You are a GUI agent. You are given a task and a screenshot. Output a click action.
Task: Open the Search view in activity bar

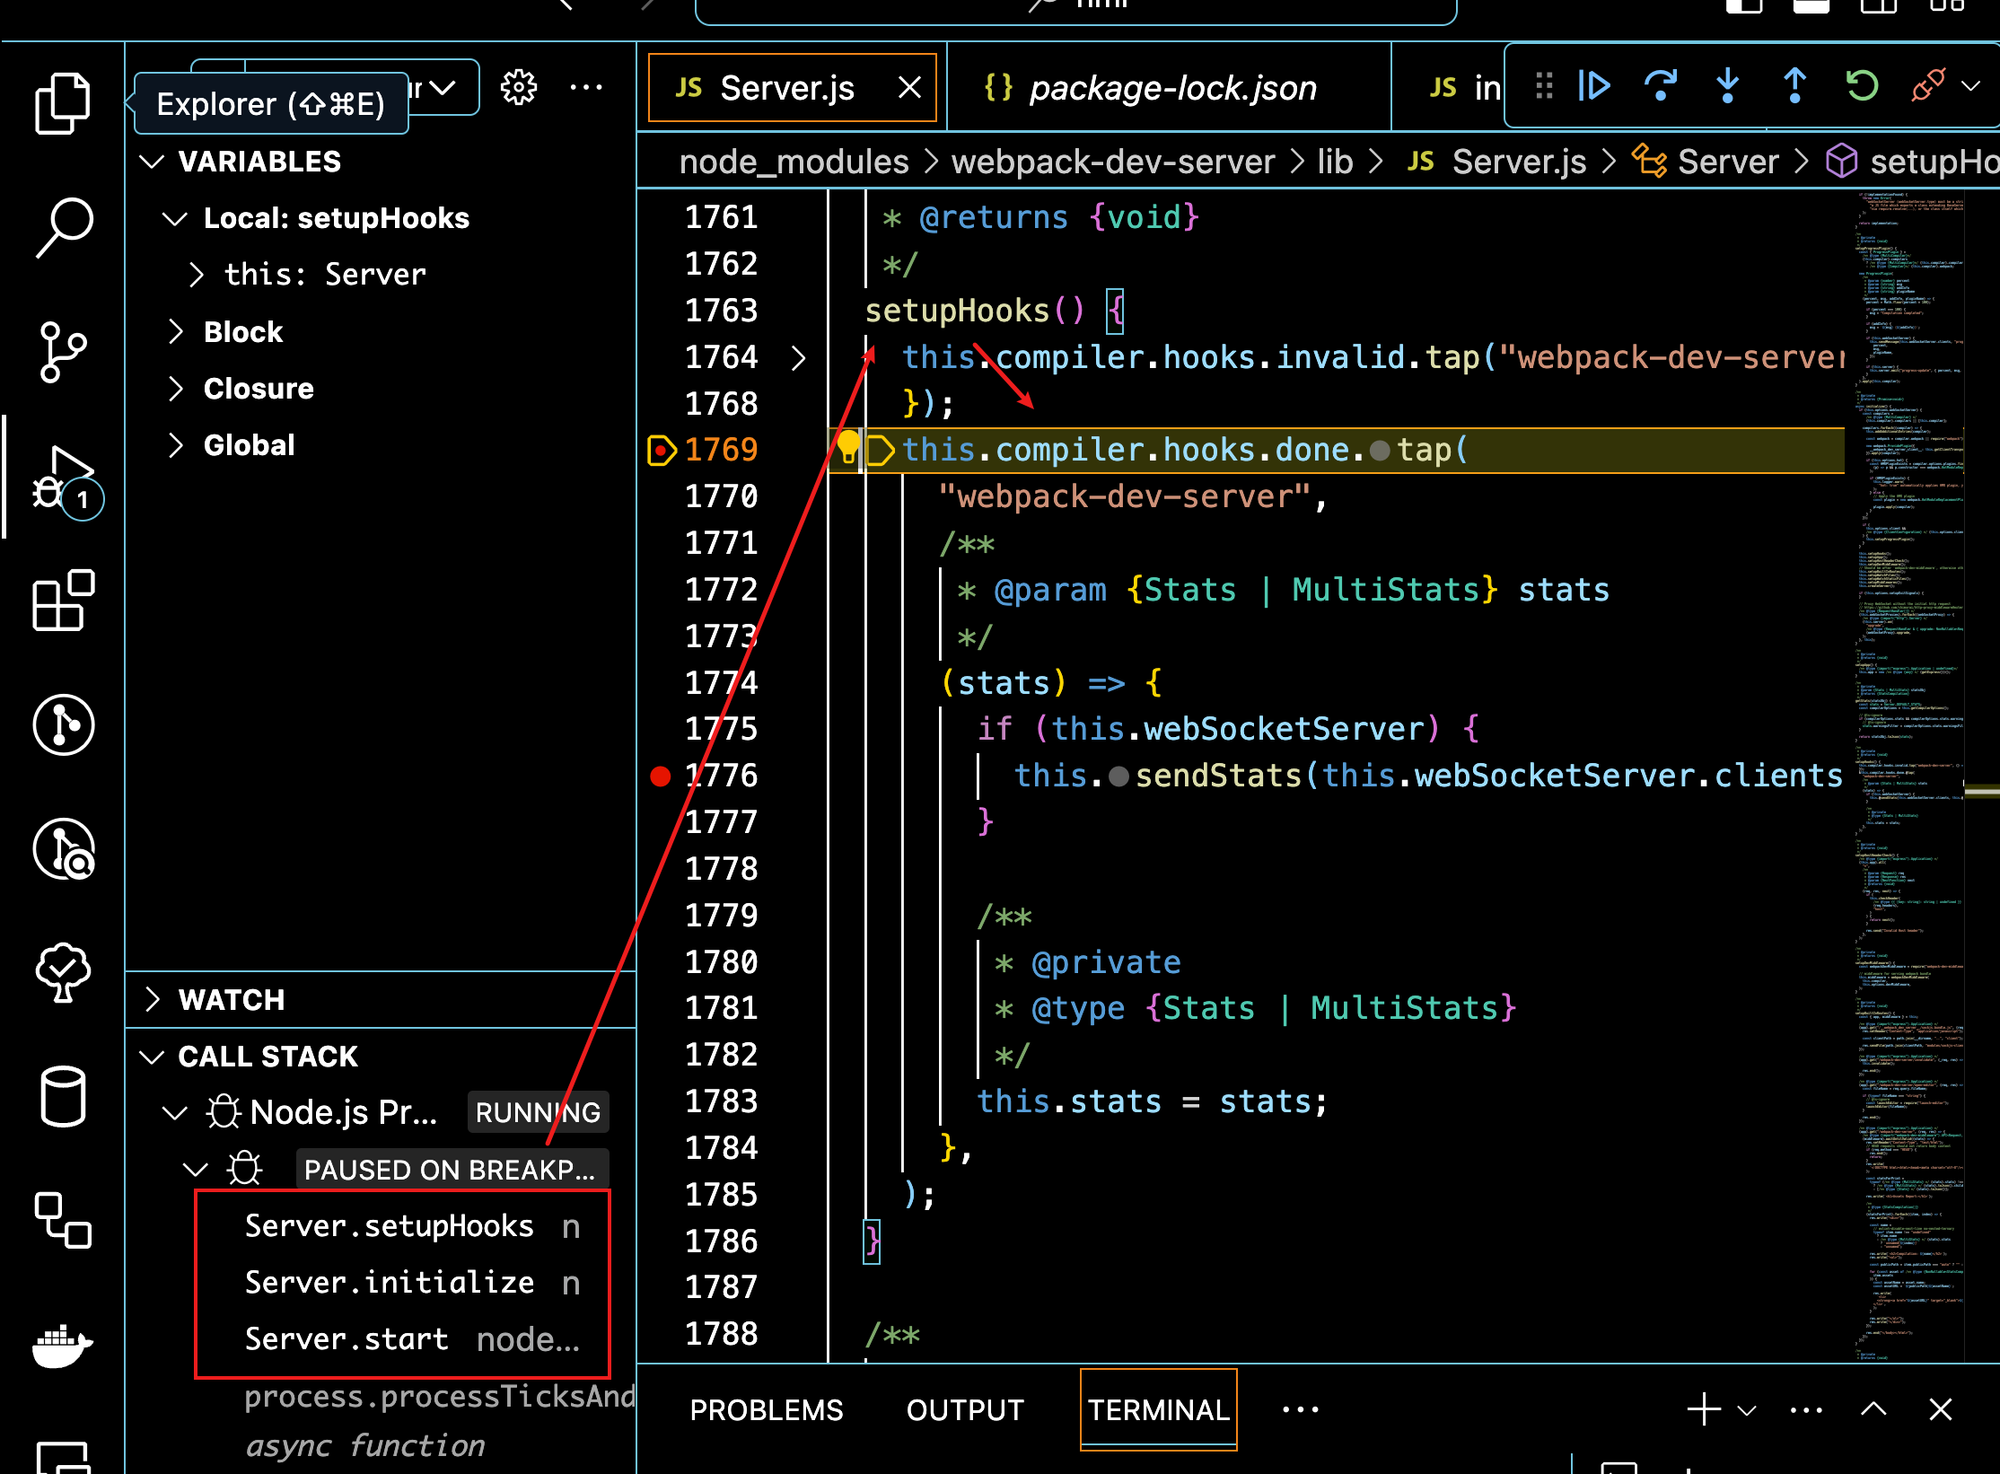click(x=63, y=226)
